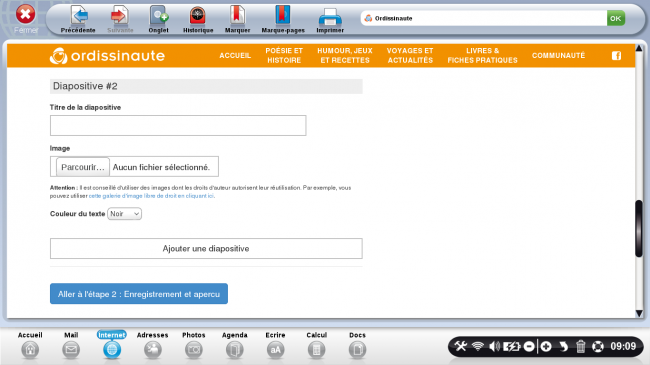Screen dimensions: 650x365
Task: Open POÉSIE ET HISTOIRE menu
Action: [284, 56]
